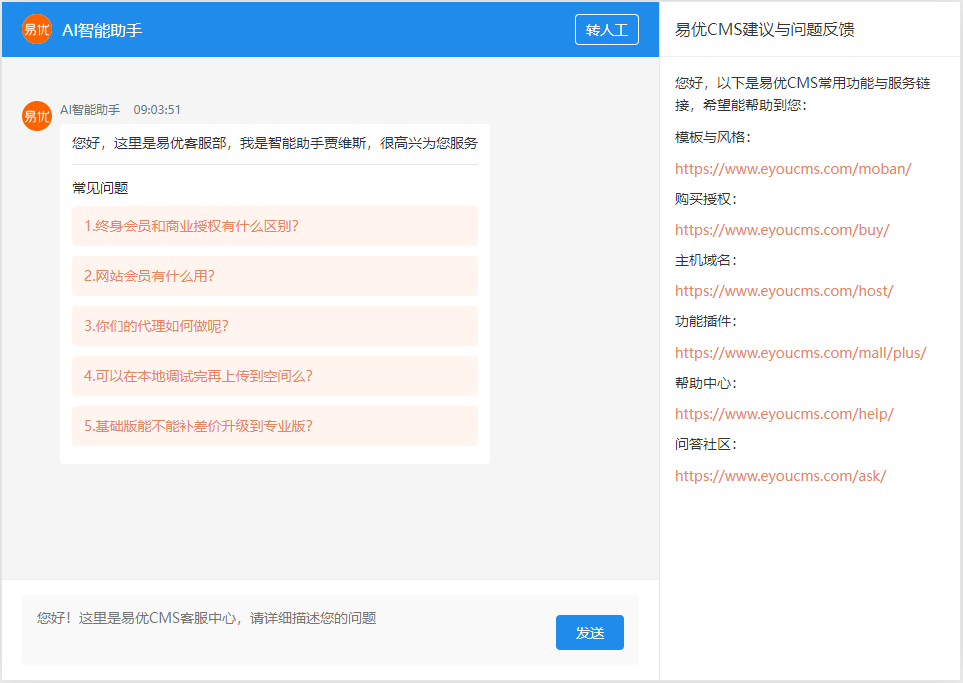Click the 易优CMS建议与问题反馈 panel title
The width and height of the screenshot is (963, 683).
tap(764, 29)
